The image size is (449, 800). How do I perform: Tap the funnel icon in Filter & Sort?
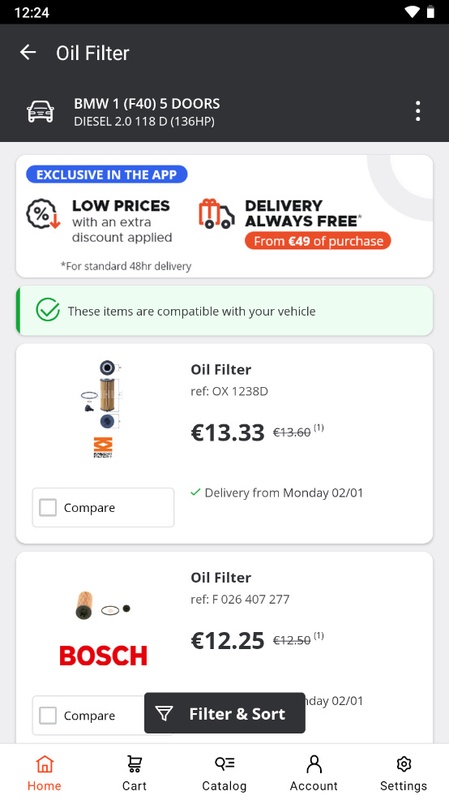[x=164, y=713]
